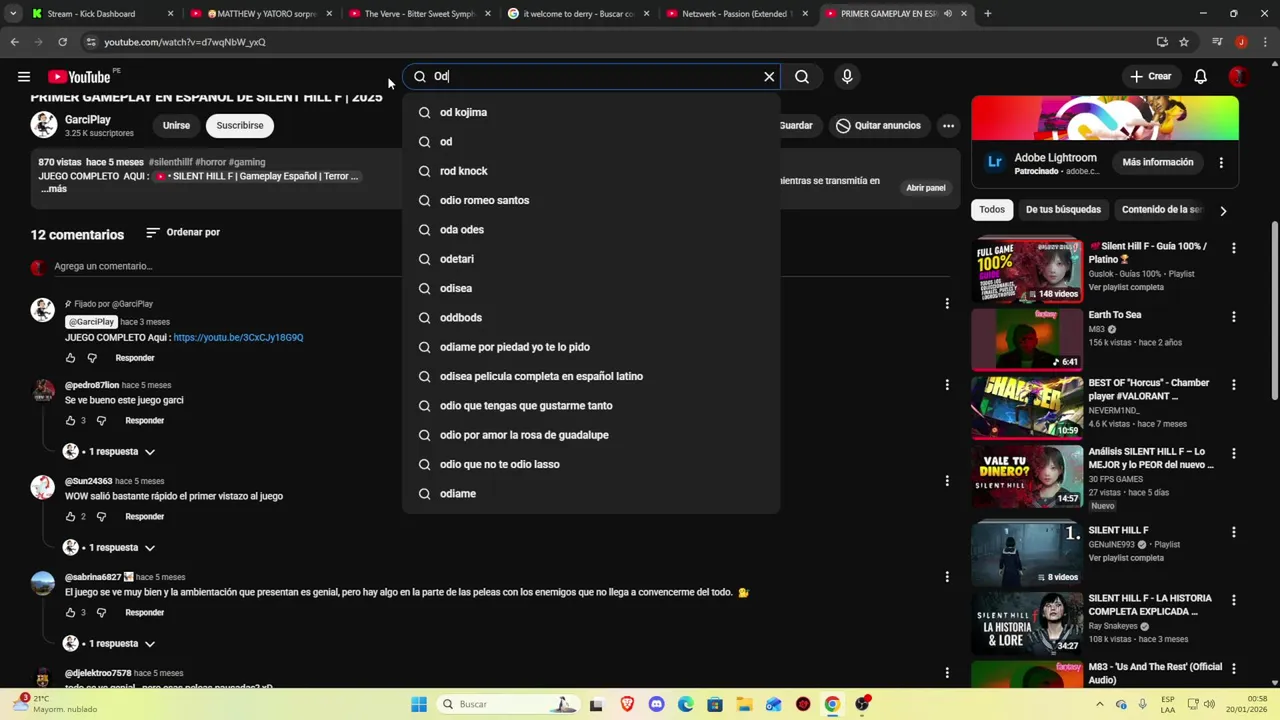The height and width of the screenshot is (720, 1280).
Task: Select suggestion 'odio que no te odio lasso'
Action: 591,464
